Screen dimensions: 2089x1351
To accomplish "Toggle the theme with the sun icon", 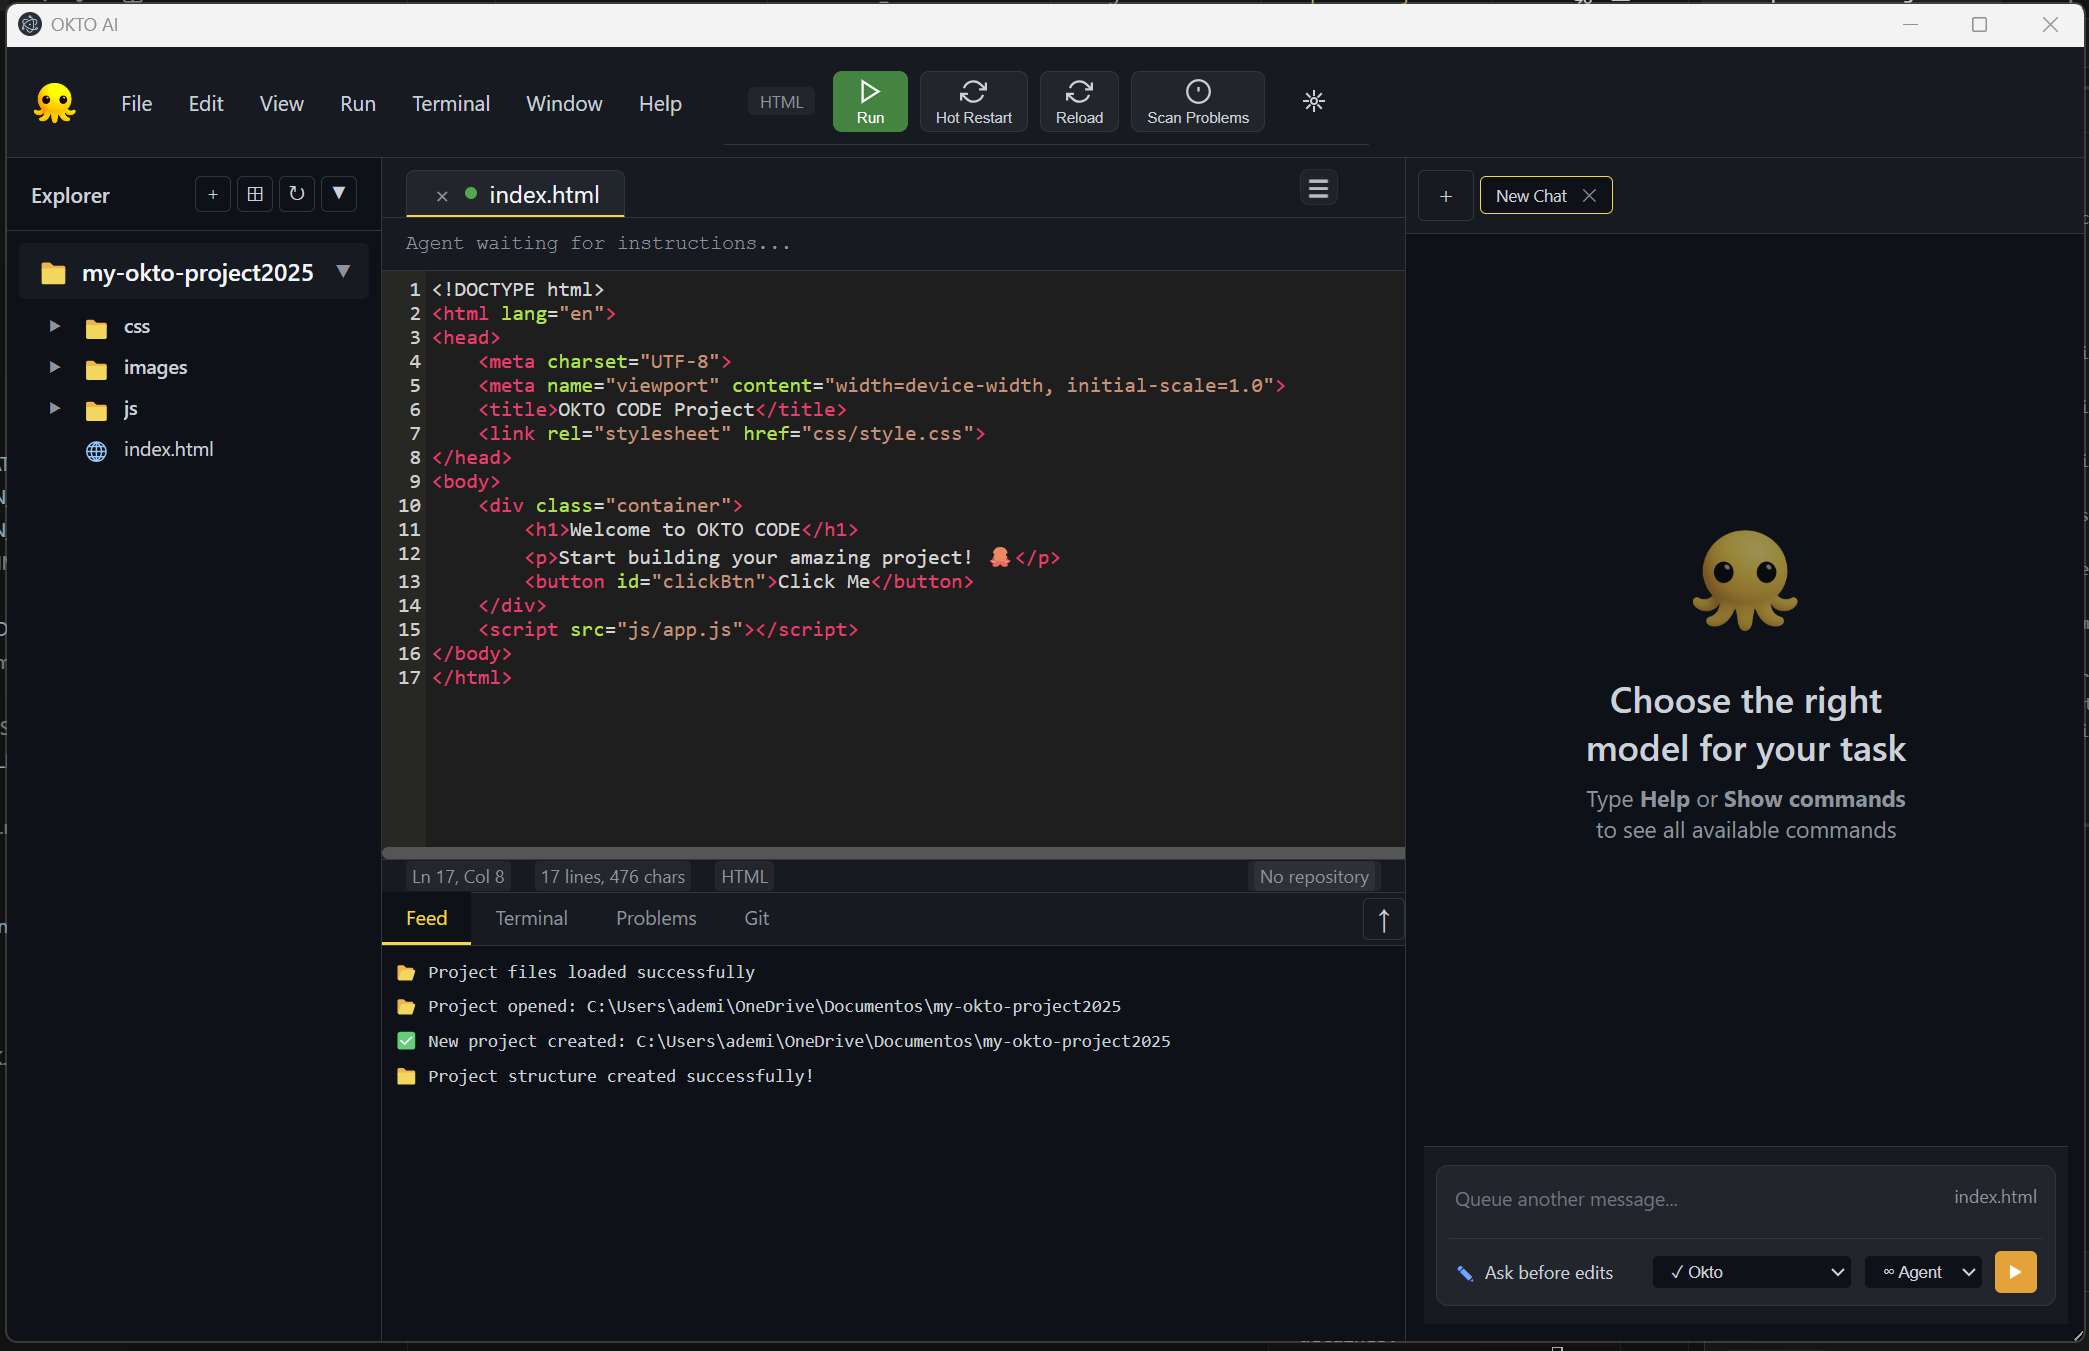I will pos(1313,101).
